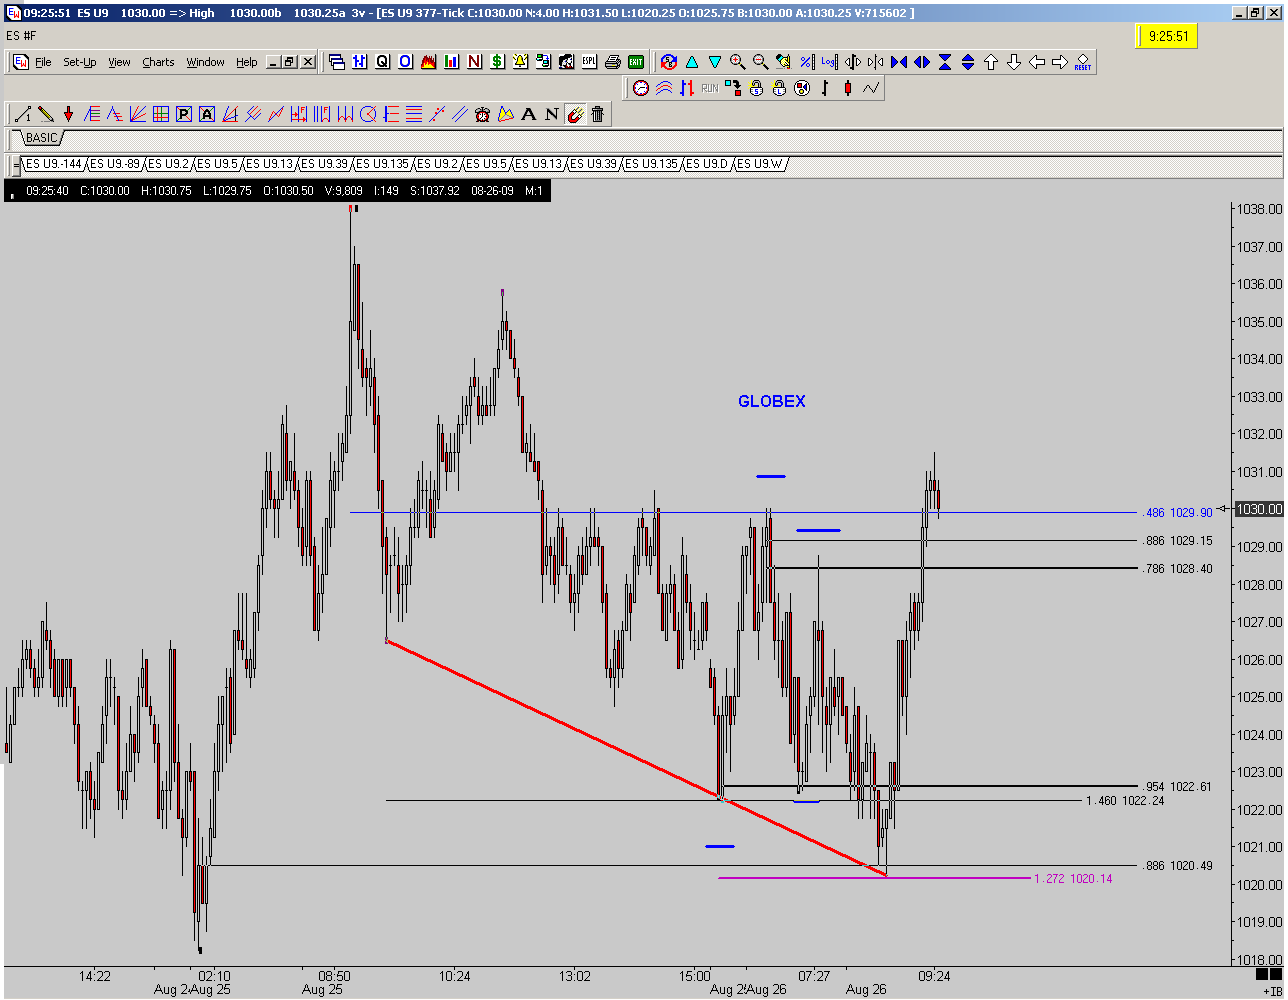
Task: Click the white scroll up arrow
Action: pos(991,62)
